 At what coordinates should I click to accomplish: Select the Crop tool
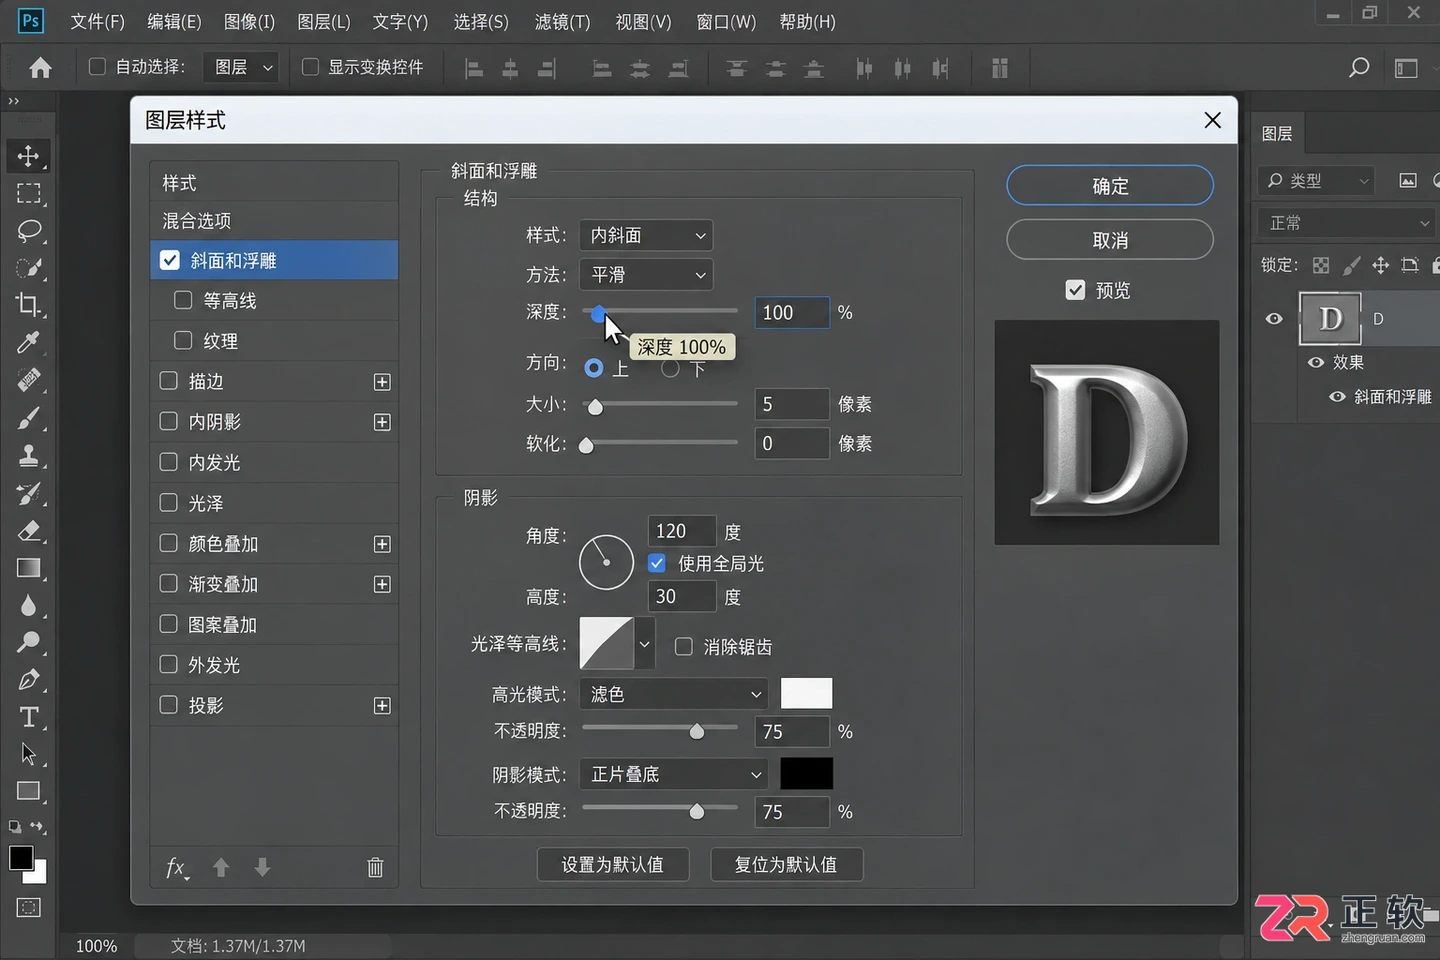pyautogui.click(x=28, y=305)
